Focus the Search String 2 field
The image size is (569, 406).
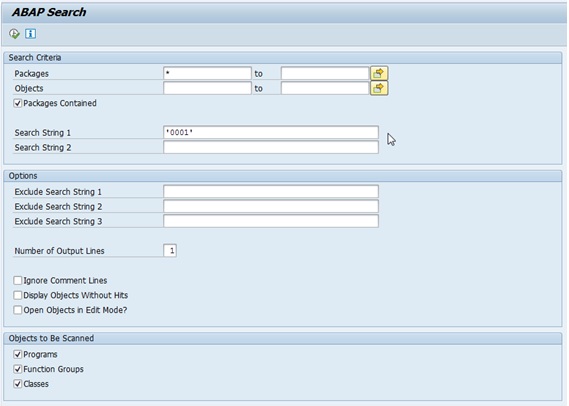[x=271, y=147]
